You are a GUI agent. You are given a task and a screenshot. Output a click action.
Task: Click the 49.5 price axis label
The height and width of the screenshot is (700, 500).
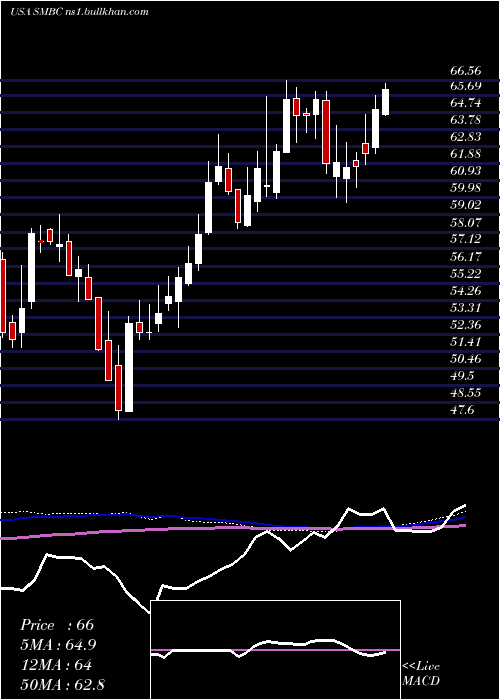tap(462, 375)
